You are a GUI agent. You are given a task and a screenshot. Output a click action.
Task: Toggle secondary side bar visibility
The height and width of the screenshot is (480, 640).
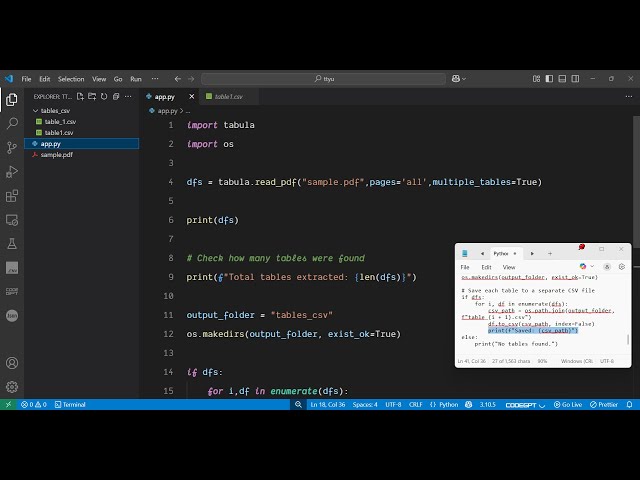575,79
